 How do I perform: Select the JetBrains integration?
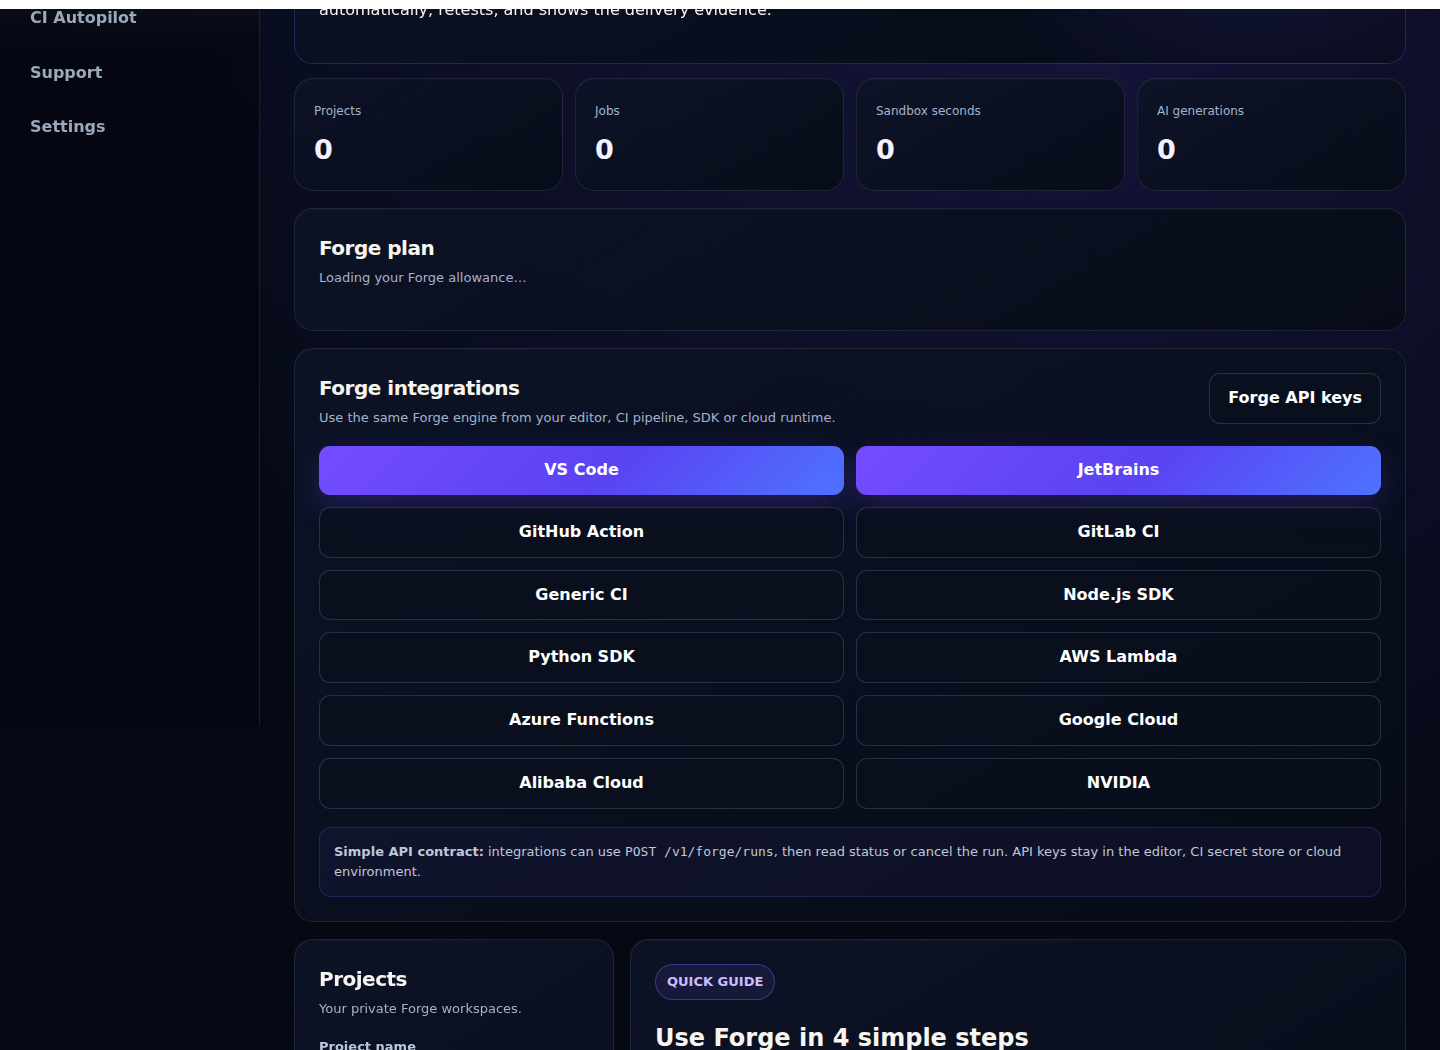click(1118, 470)
